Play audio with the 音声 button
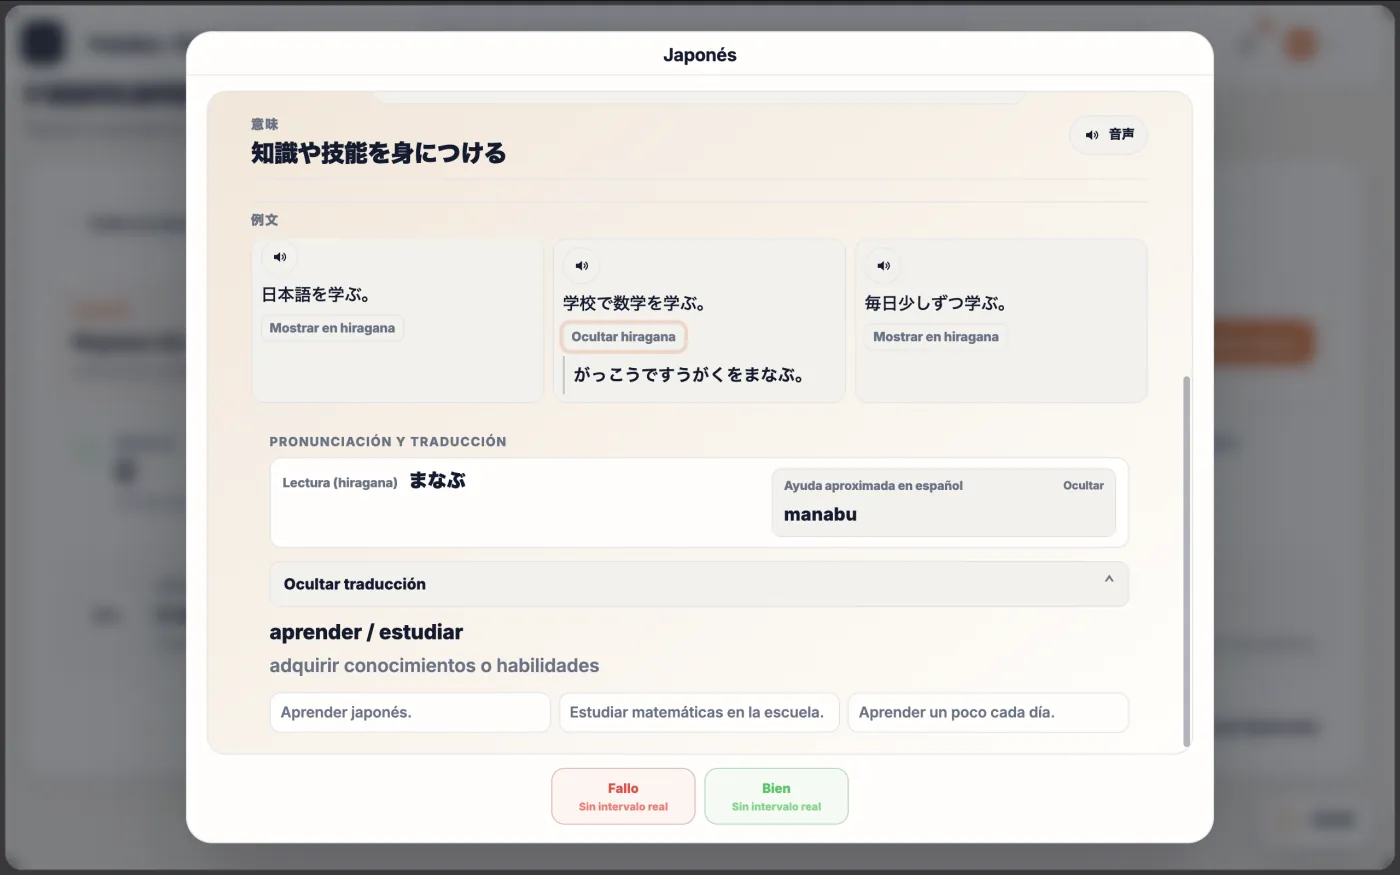Screen dimensions: 1400x875 (1108, 134)
